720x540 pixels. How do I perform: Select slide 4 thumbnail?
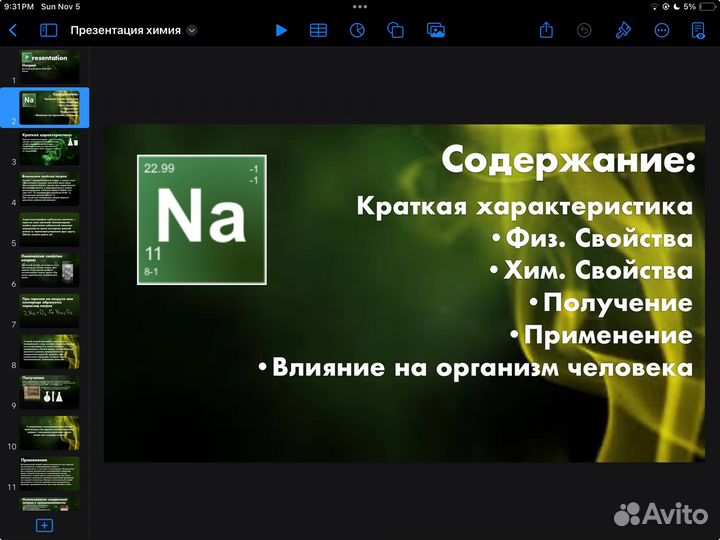click(x=50, y=189)
